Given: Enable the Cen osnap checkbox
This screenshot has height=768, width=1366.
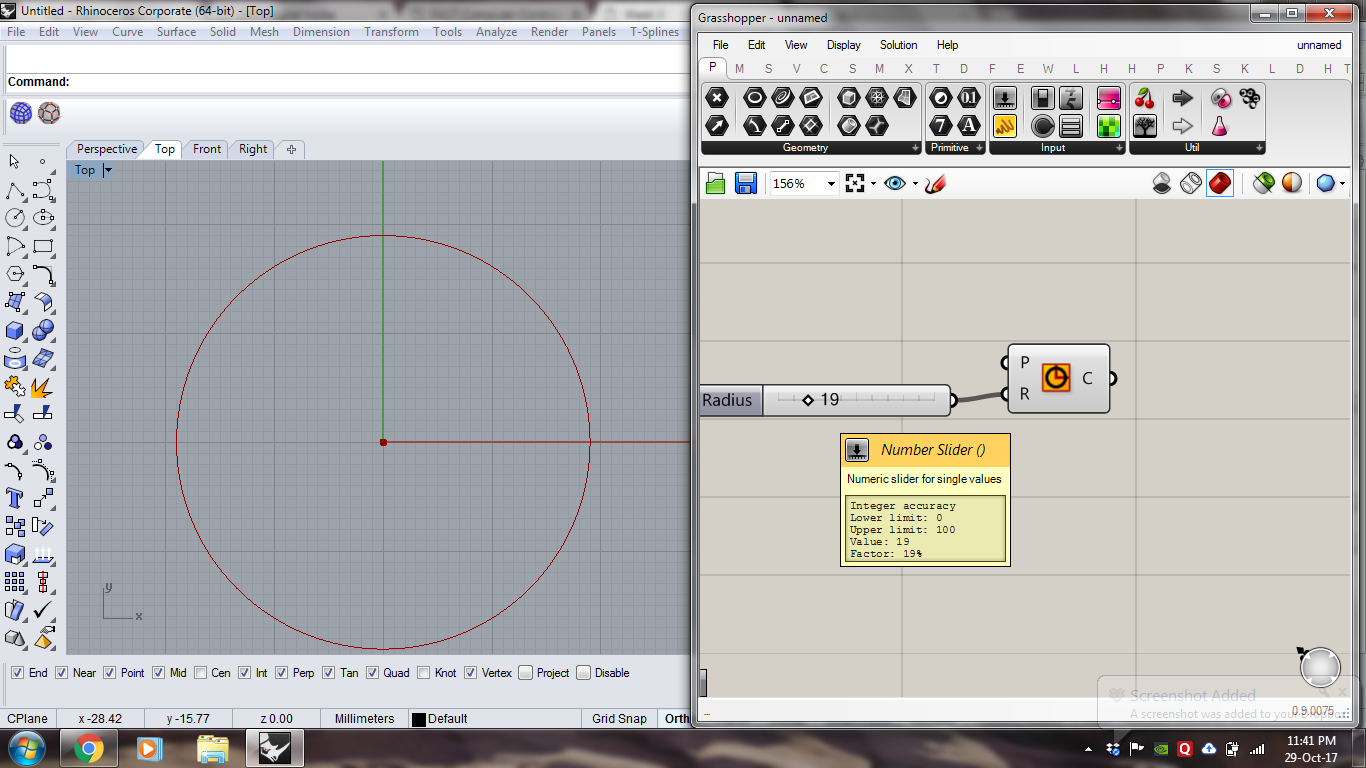Looking at the screenshot, I should pyautogui.click(x=201, y=673).
